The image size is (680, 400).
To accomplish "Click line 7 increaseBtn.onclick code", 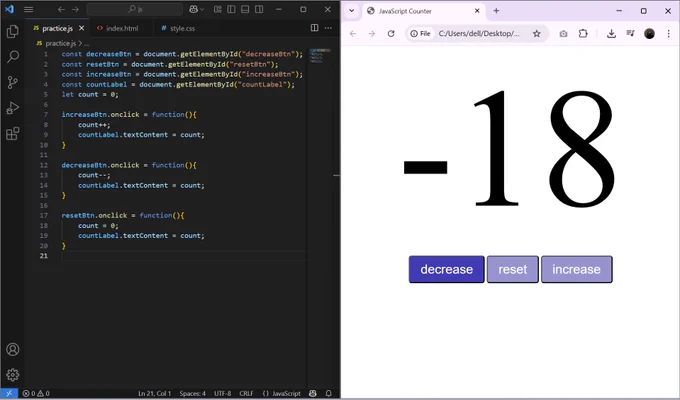I will point(129,115).
